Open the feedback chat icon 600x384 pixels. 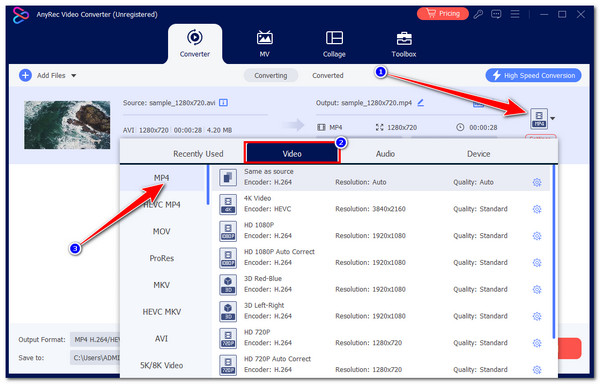[496, 14]
